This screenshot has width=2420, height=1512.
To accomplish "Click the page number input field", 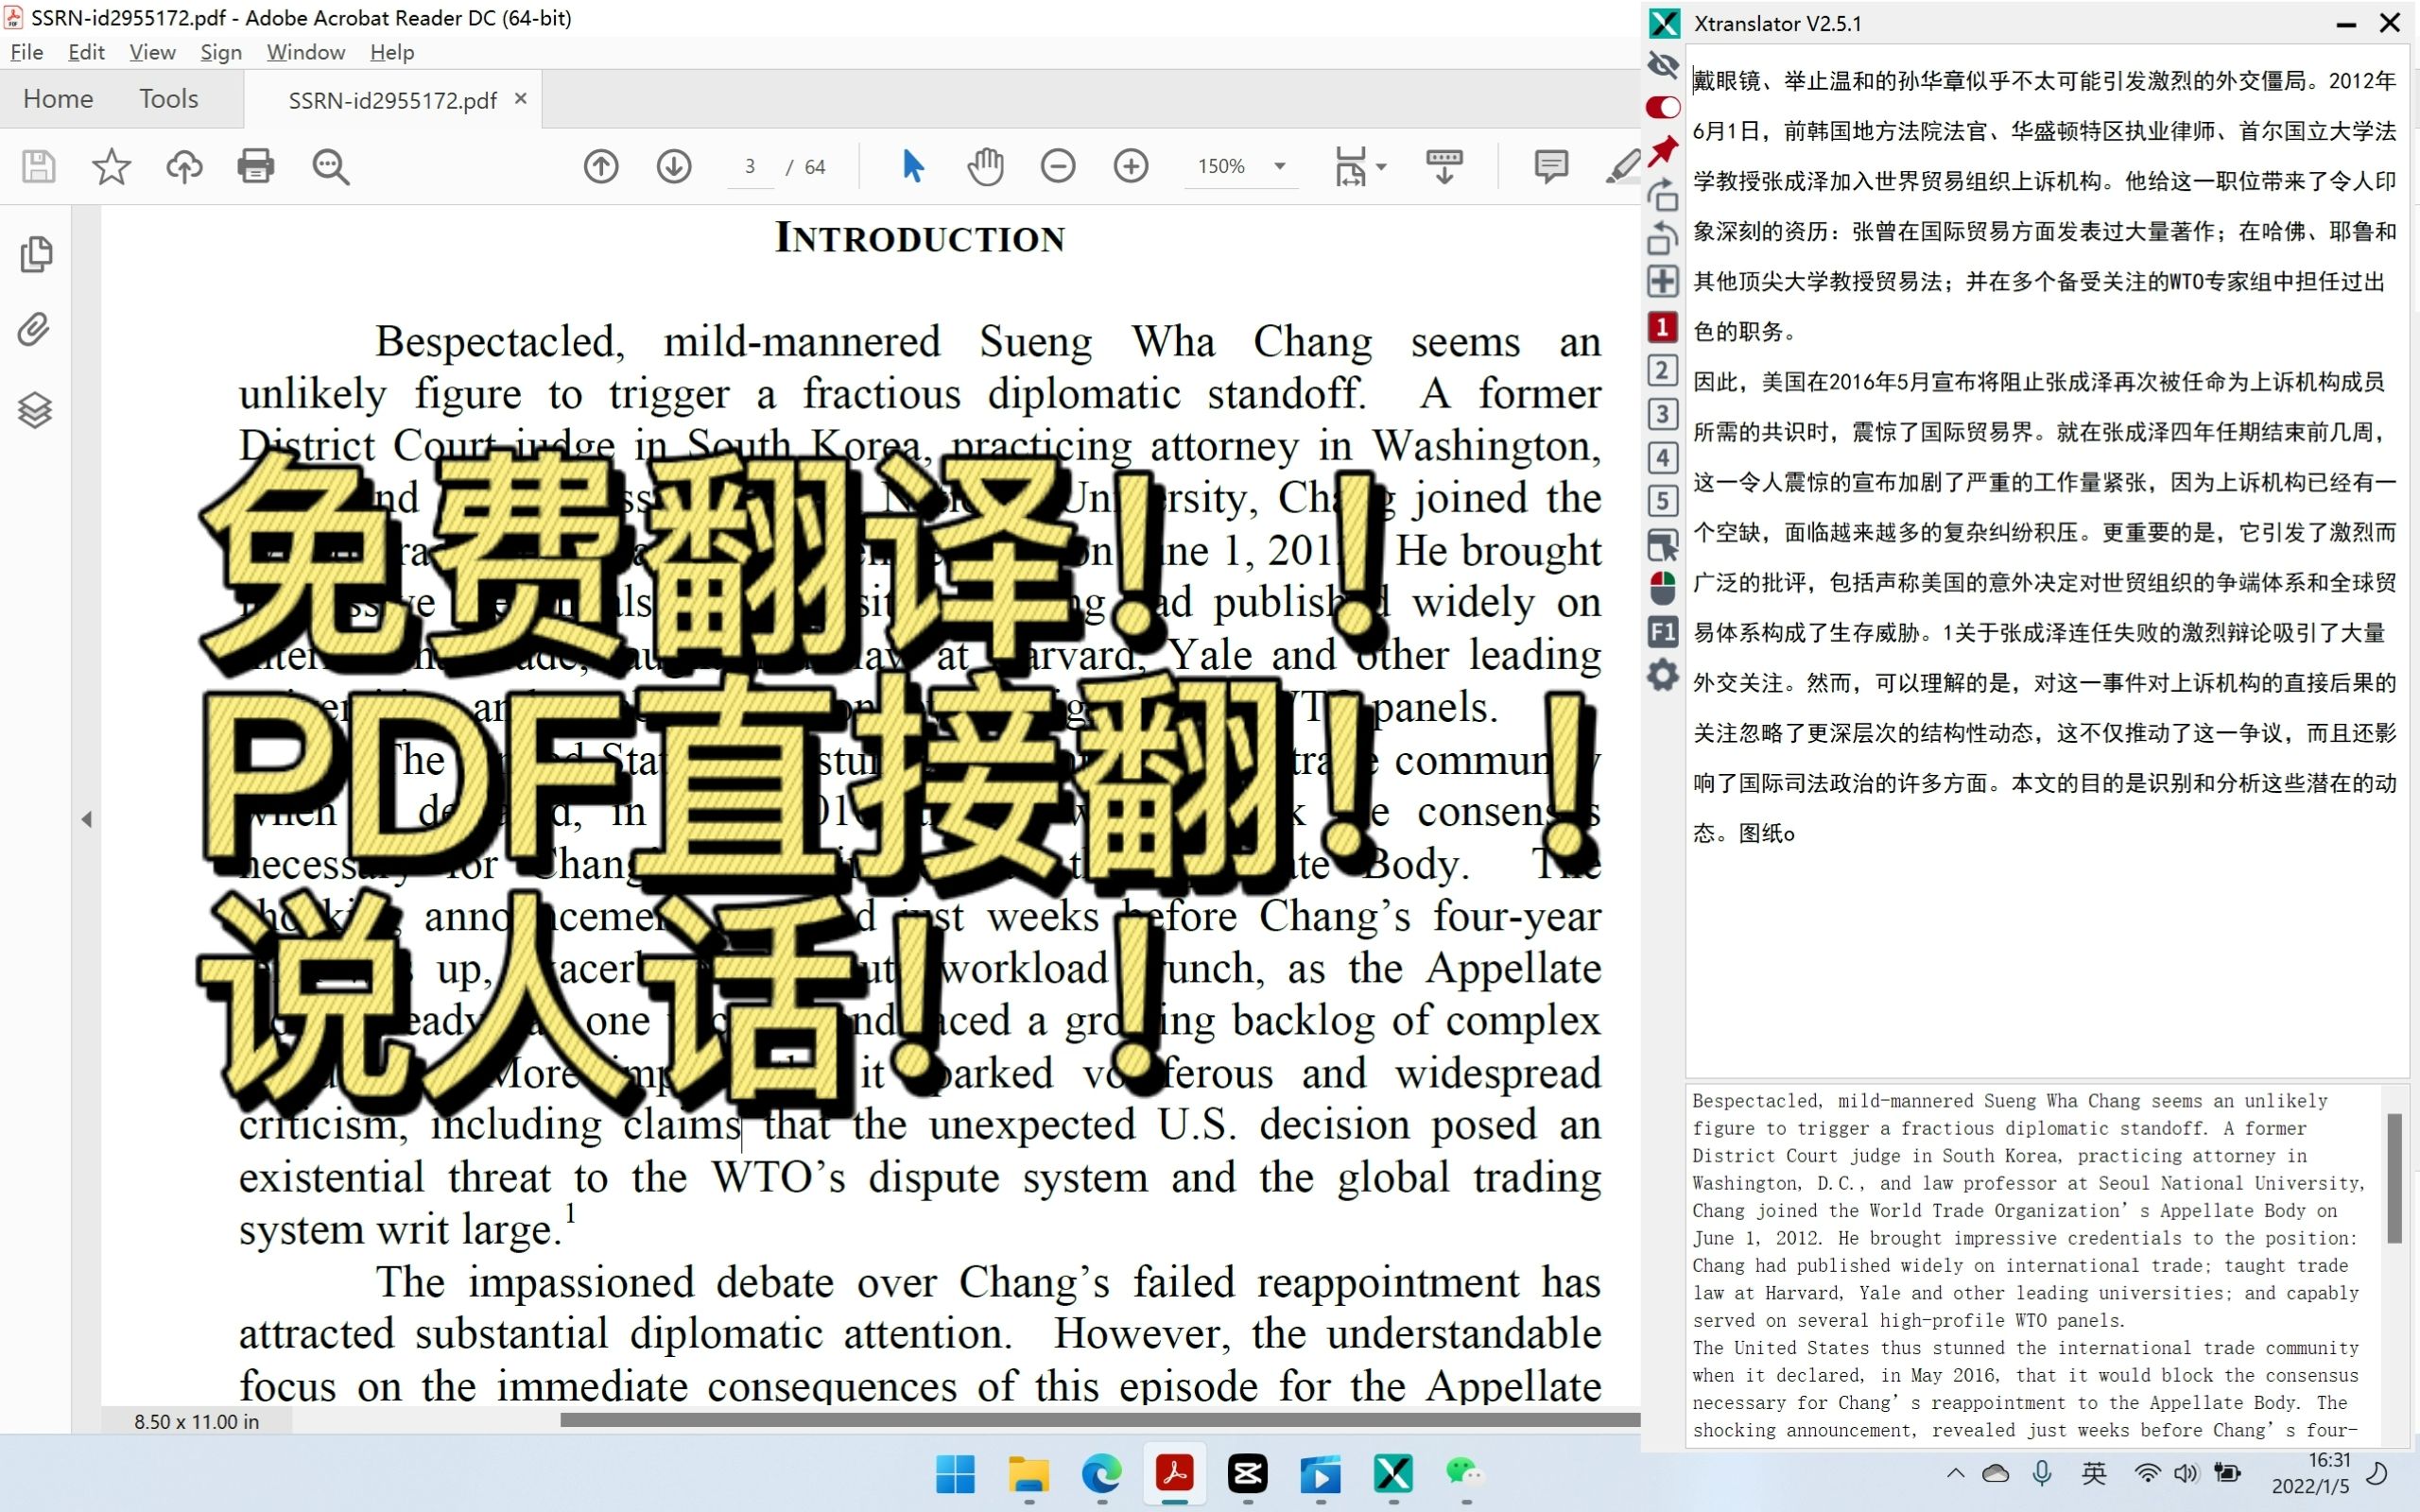I will pos(750,166).
